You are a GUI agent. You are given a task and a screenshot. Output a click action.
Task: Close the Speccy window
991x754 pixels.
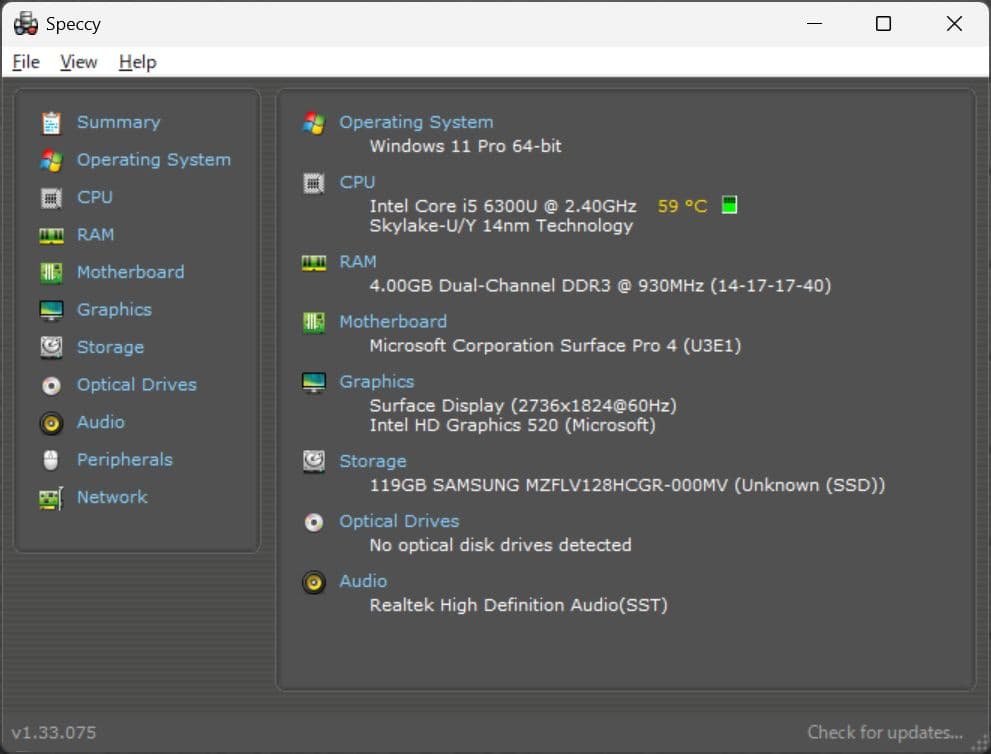pyautogui.click(x=954, y=24)
